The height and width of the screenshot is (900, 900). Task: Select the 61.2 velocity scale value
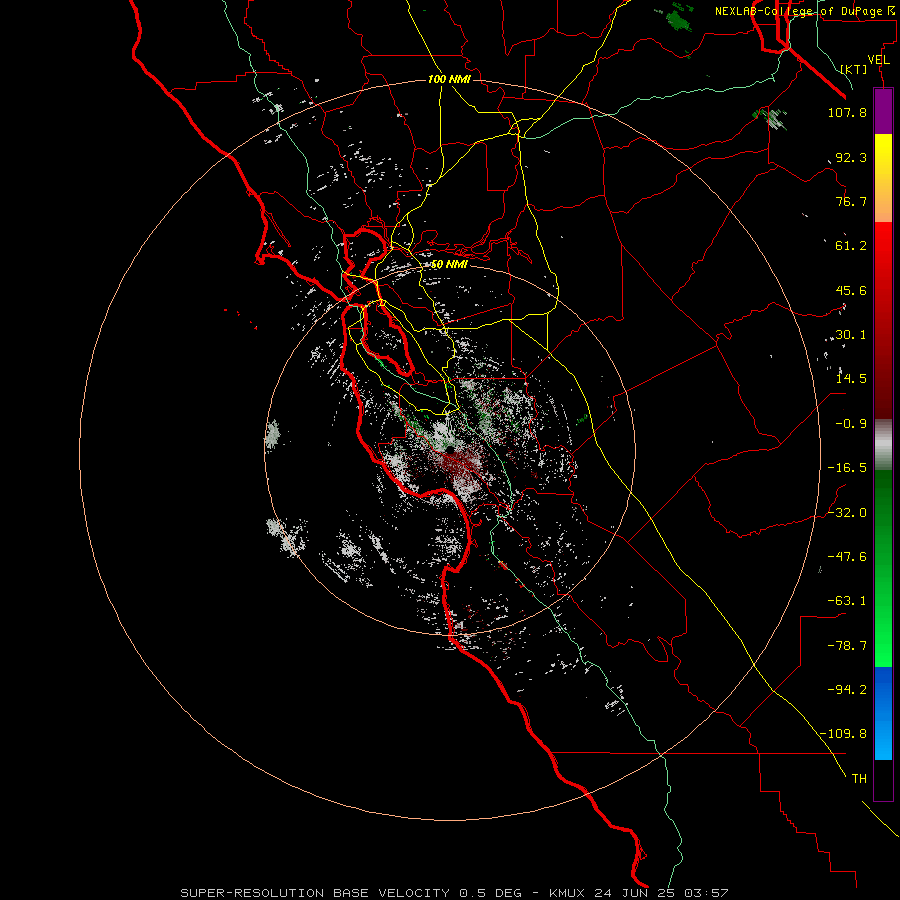(851, 246)
